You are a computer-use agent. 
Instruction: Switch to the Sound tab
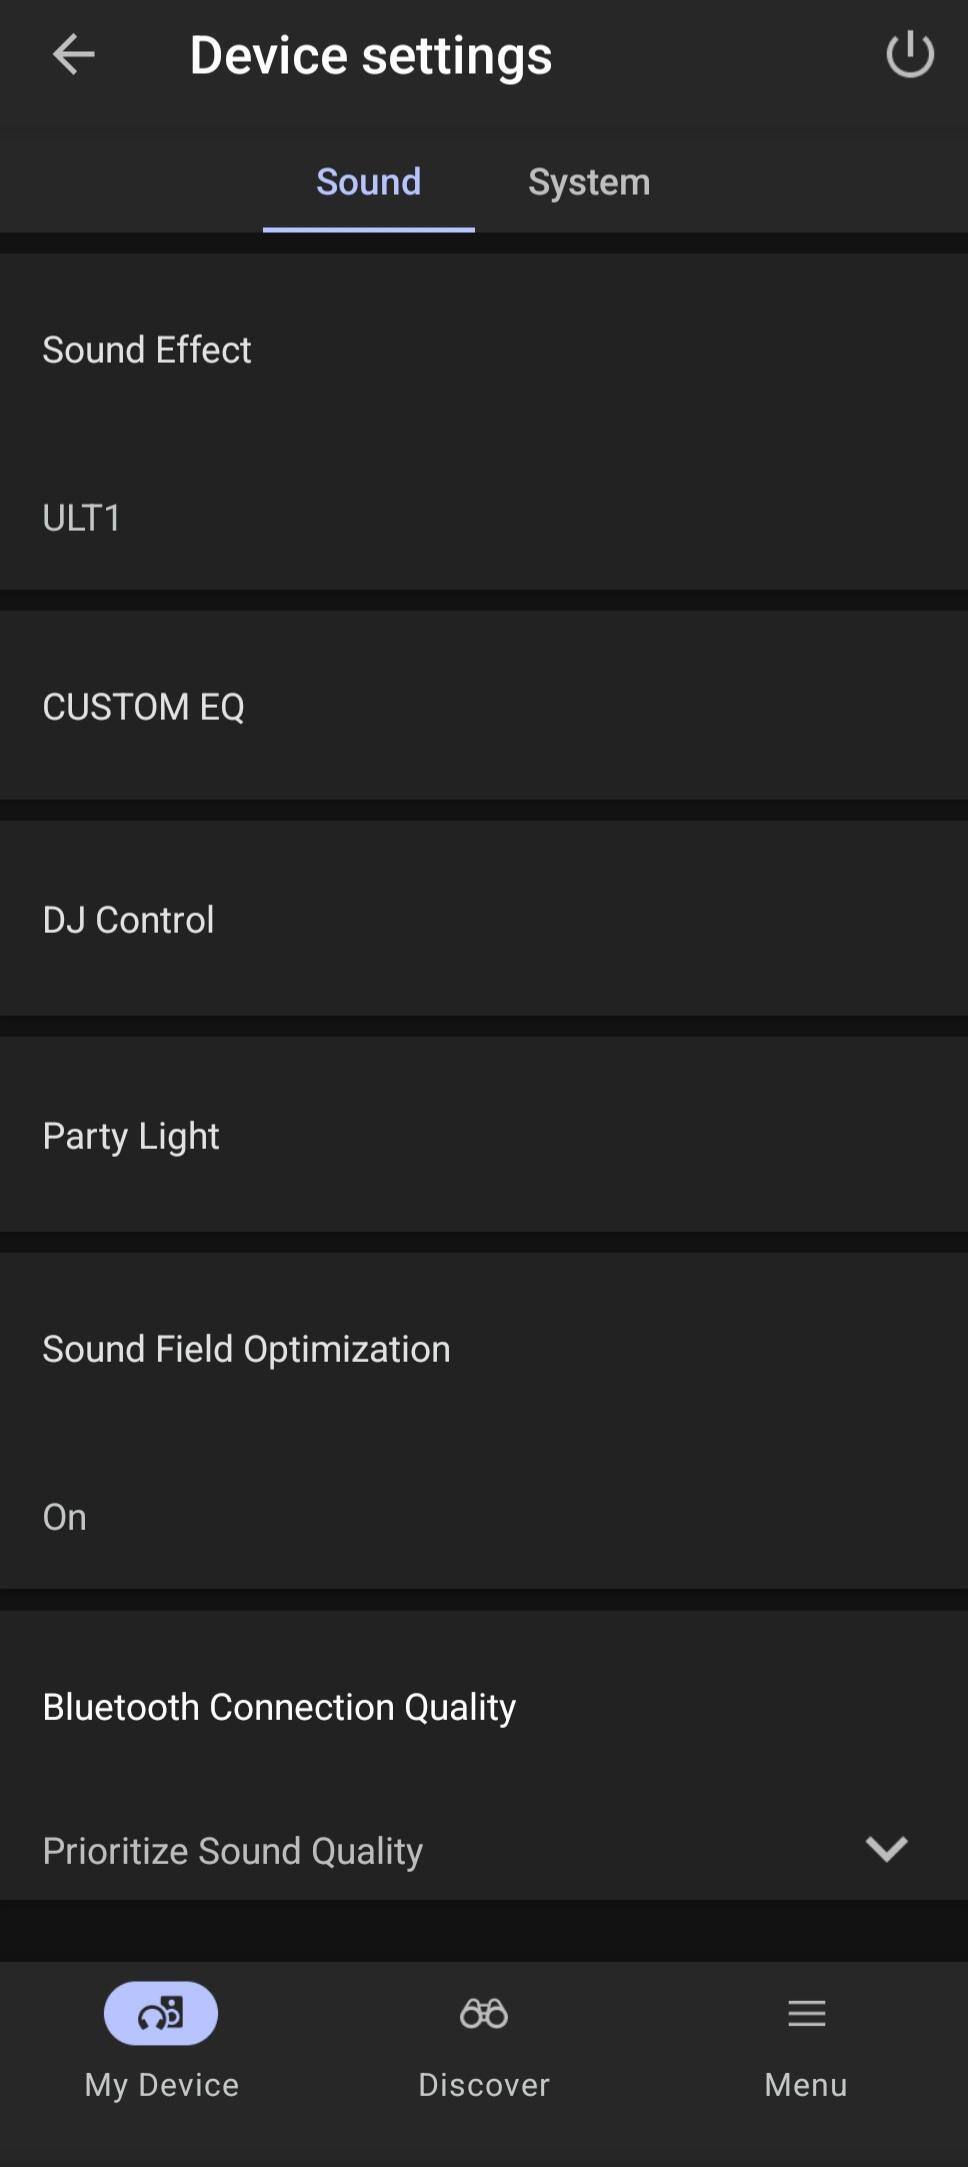pyautogui.click(x=368, y=183)
